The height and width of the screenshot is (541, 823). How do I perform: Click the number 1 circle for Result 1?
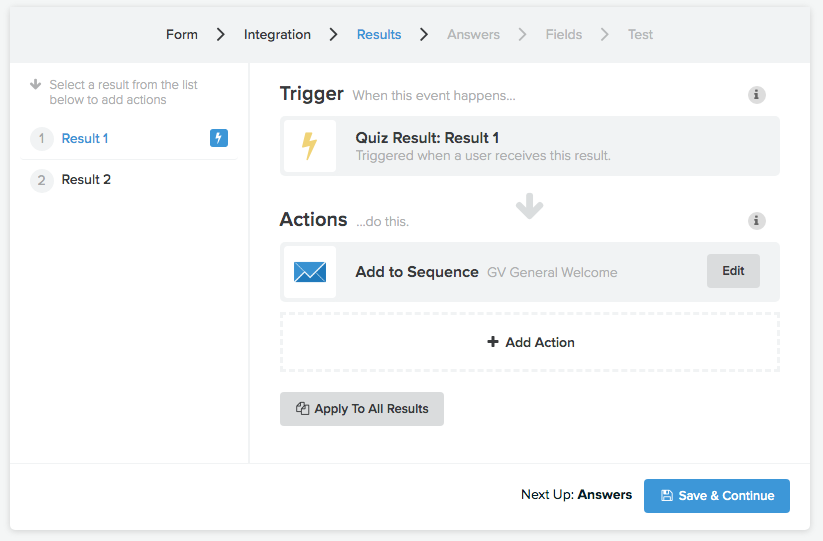coord(41,139)
